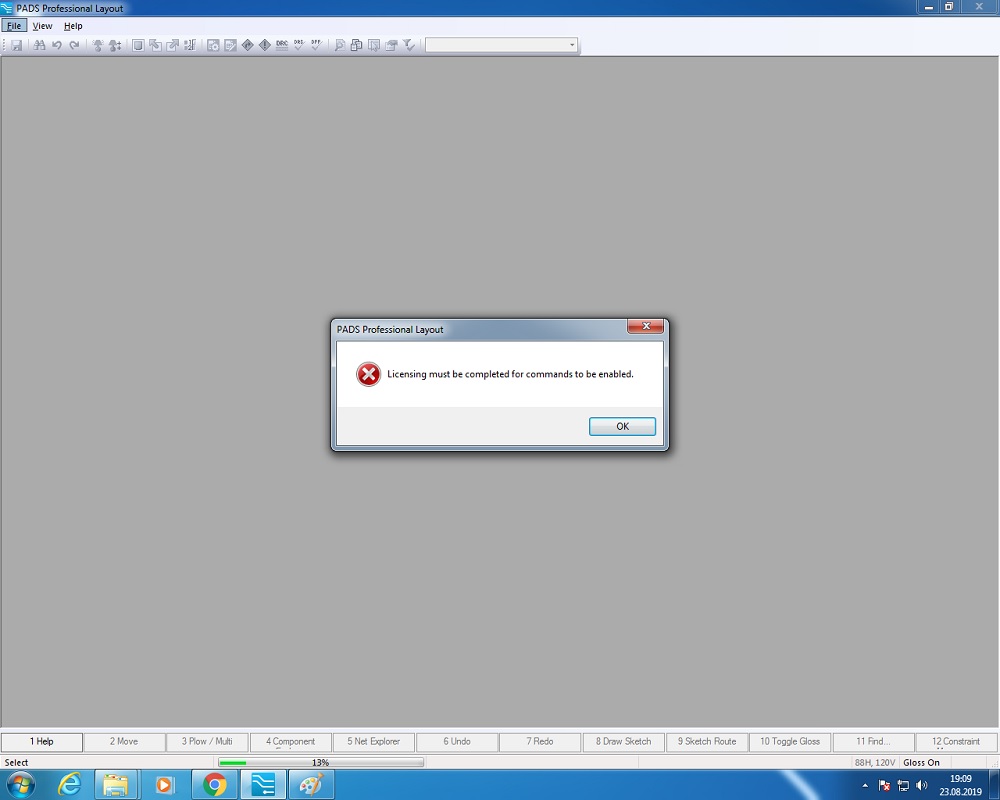Click the Redo arrow toolbar icon
The height and width of the screenshot is (800, 1000).
[x=74, y=45]
